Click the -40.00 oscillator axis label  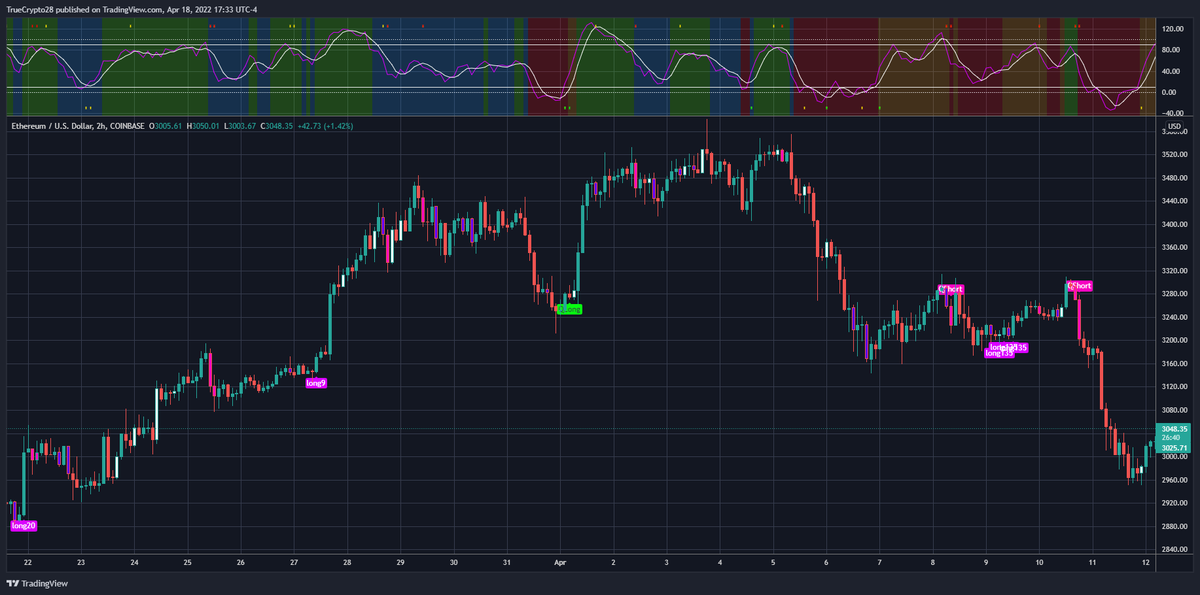[1172, 113]
